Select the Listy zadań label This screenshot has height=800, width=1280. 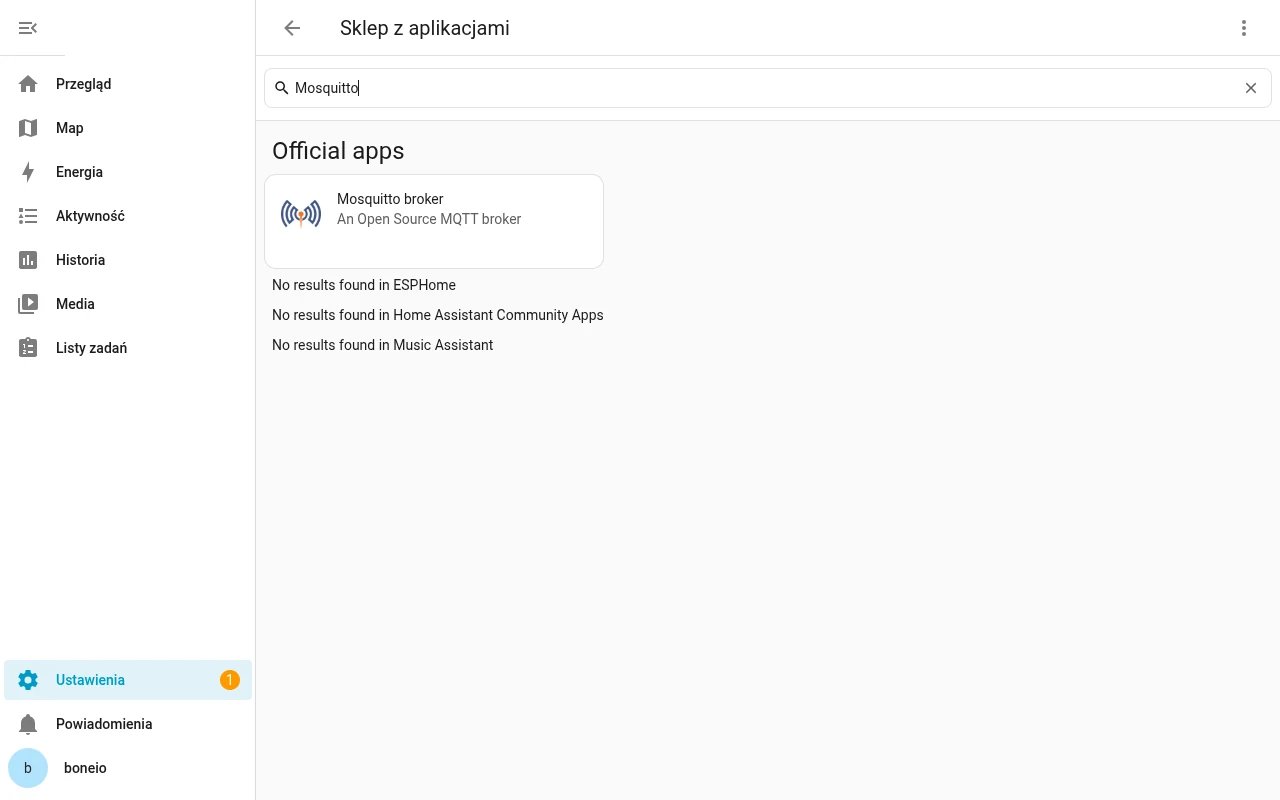pos(91,348)
